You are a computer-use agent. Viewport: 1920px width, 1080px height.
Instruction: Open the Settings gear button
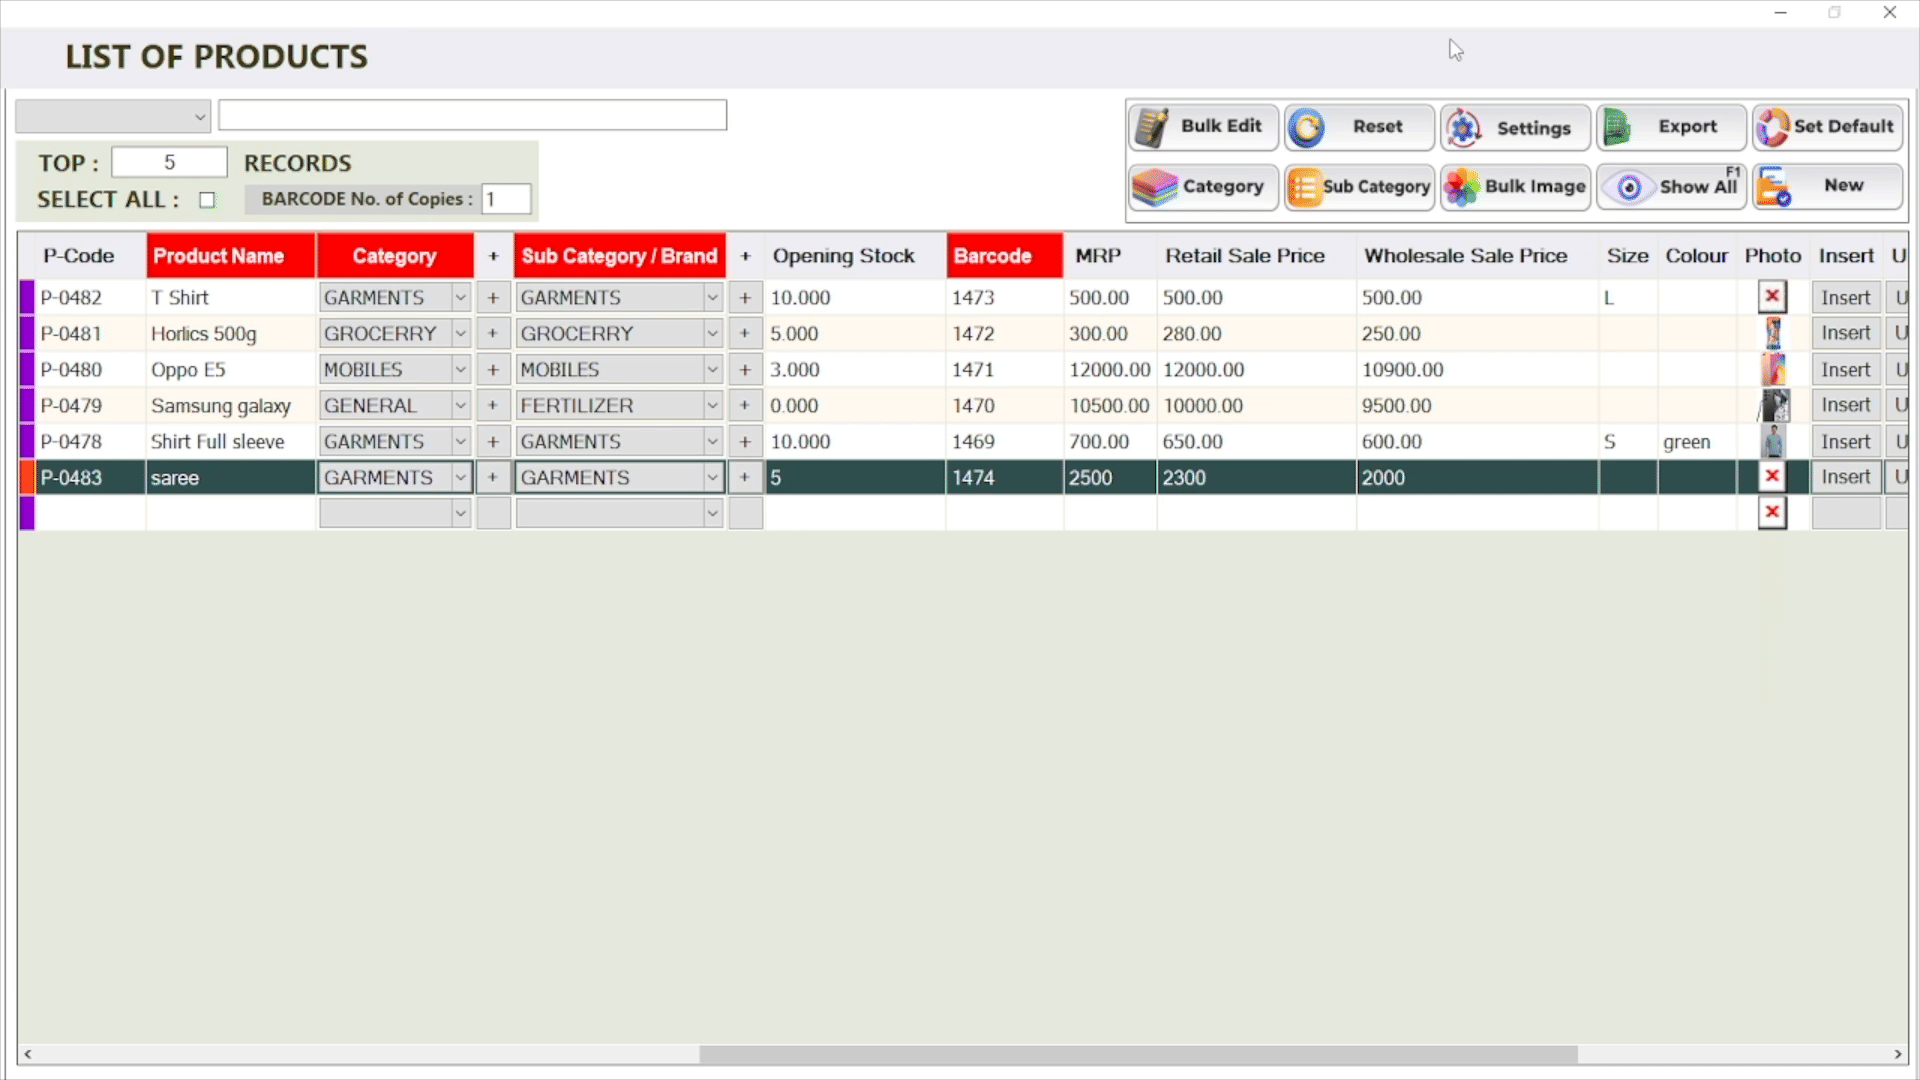click(x=1515, y=128)
